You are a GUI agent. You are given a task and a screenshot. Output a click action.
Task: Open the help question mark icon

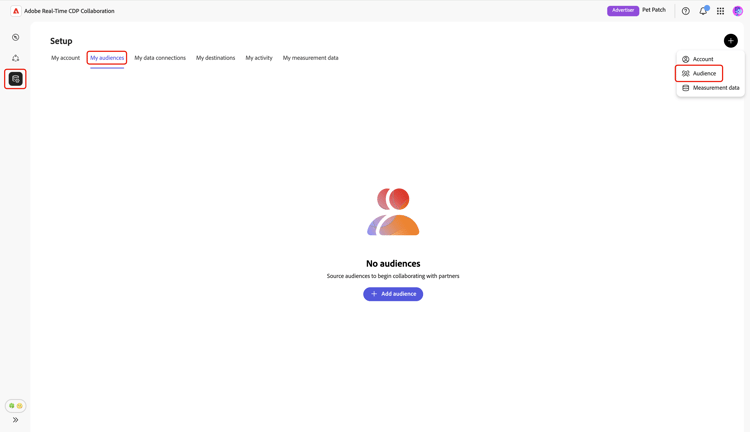(x=685, y=11)
